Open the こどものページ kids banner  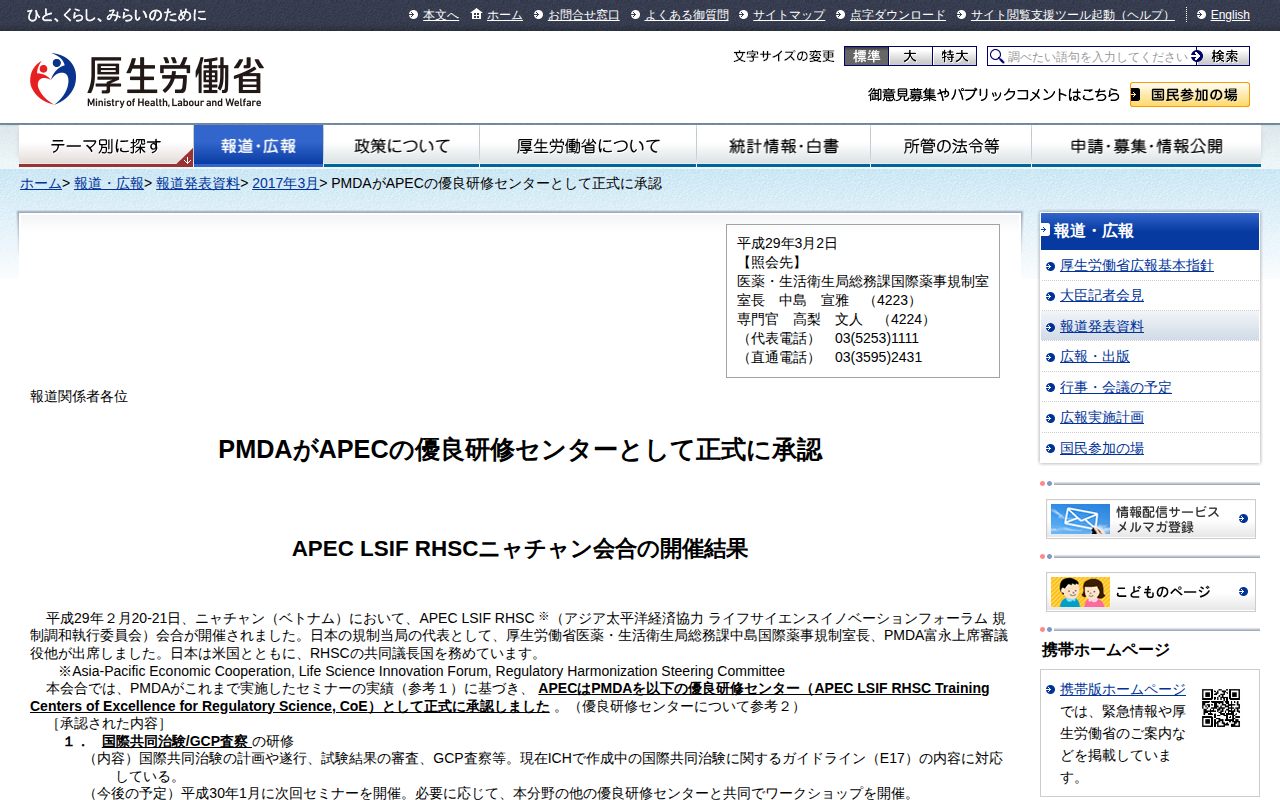coord(1150,592)
